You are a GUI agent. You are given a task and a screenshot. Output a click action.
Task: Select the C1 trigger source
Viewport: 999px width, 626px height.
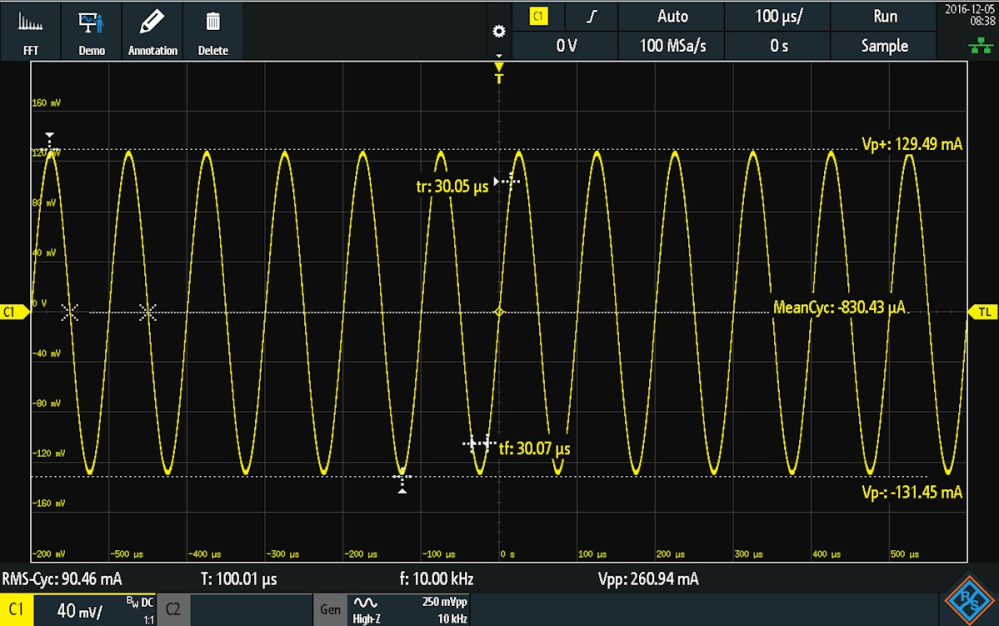[539, 16]
